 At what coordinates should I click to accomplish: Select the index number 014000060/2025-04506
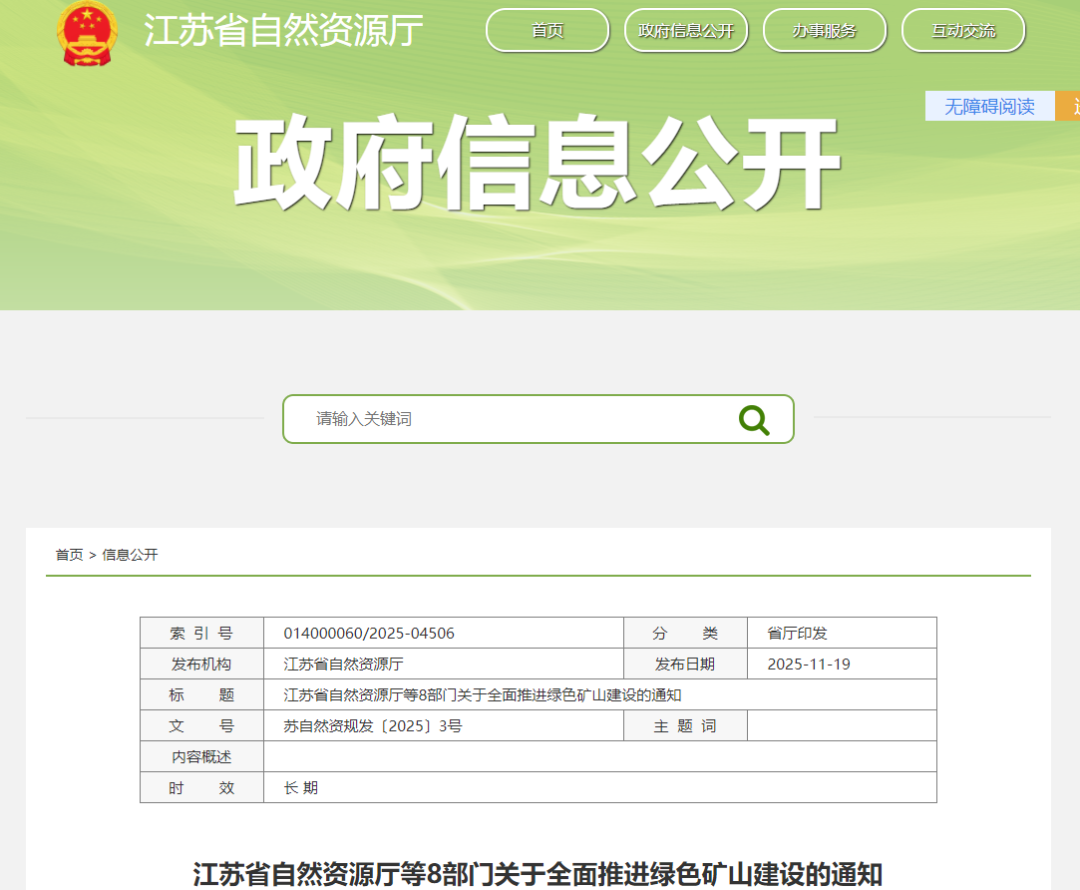tap(369, 633)
